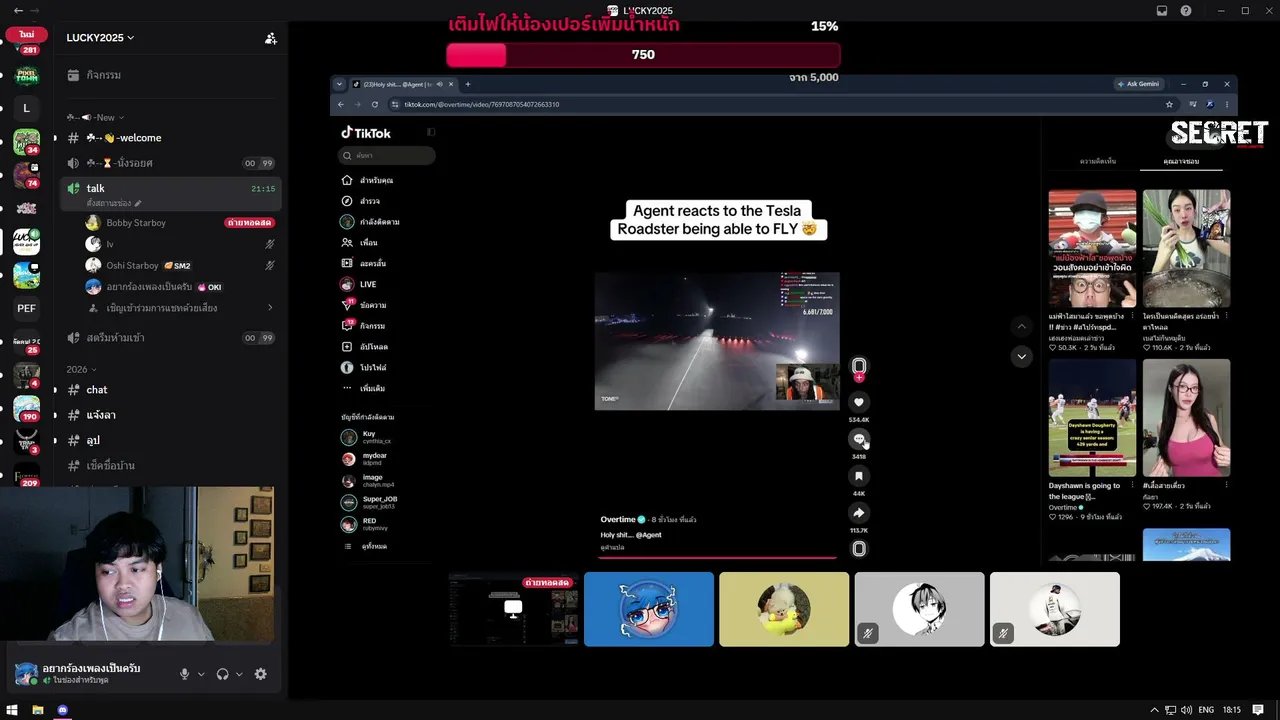Viewport: 1280px width, 720px height.
Task: Click the Ask Gemini button in the browser
Action: pos(1141,84)
